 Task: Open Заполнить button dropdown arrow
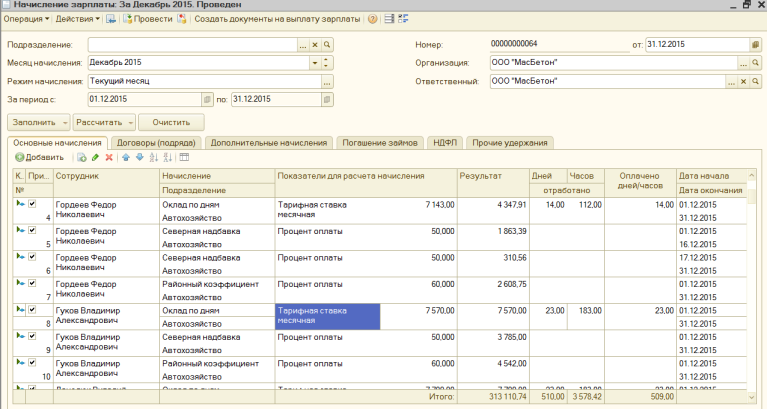pos(65,123)
